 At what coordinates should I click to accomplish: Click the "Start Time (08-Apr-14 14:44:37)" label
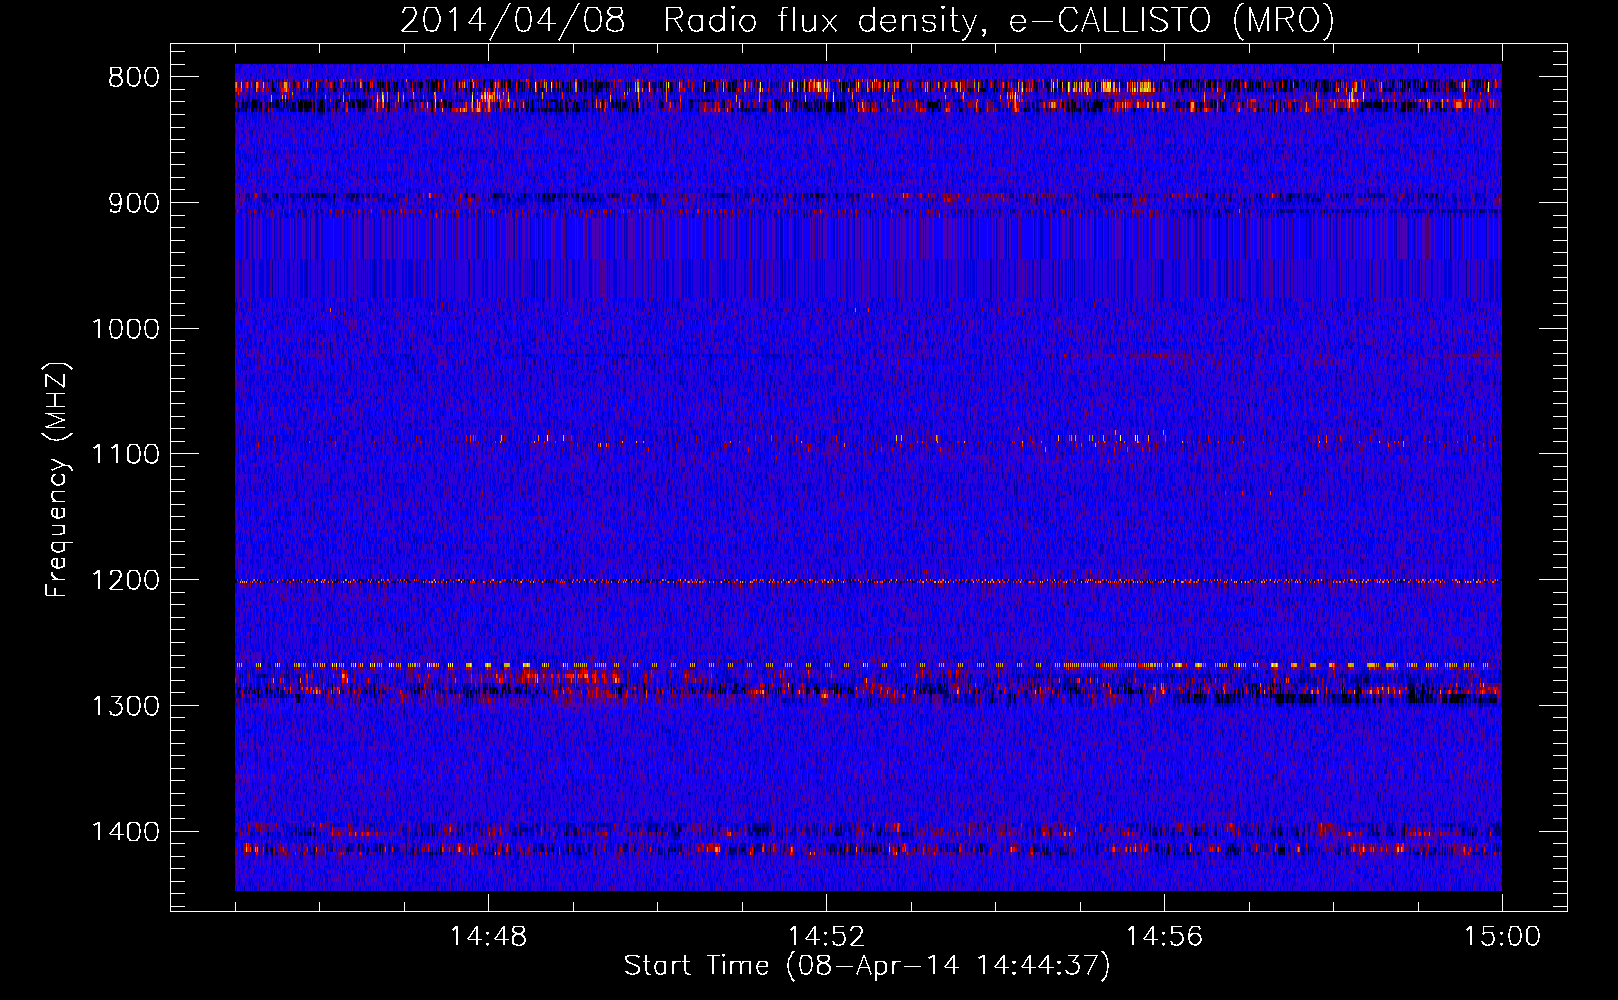867,966
